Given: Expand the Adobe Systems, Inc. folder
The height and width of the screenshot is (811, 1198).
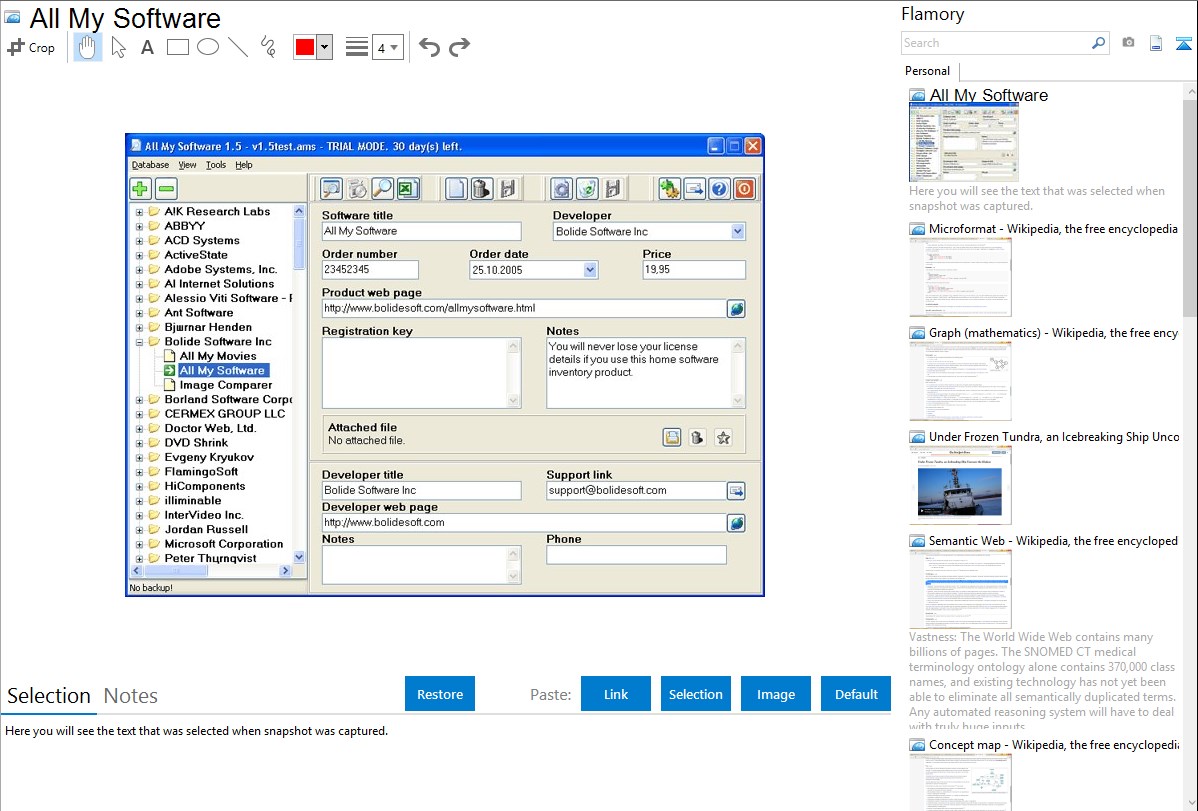Looking at the screenshot, I should coord(139,270).
